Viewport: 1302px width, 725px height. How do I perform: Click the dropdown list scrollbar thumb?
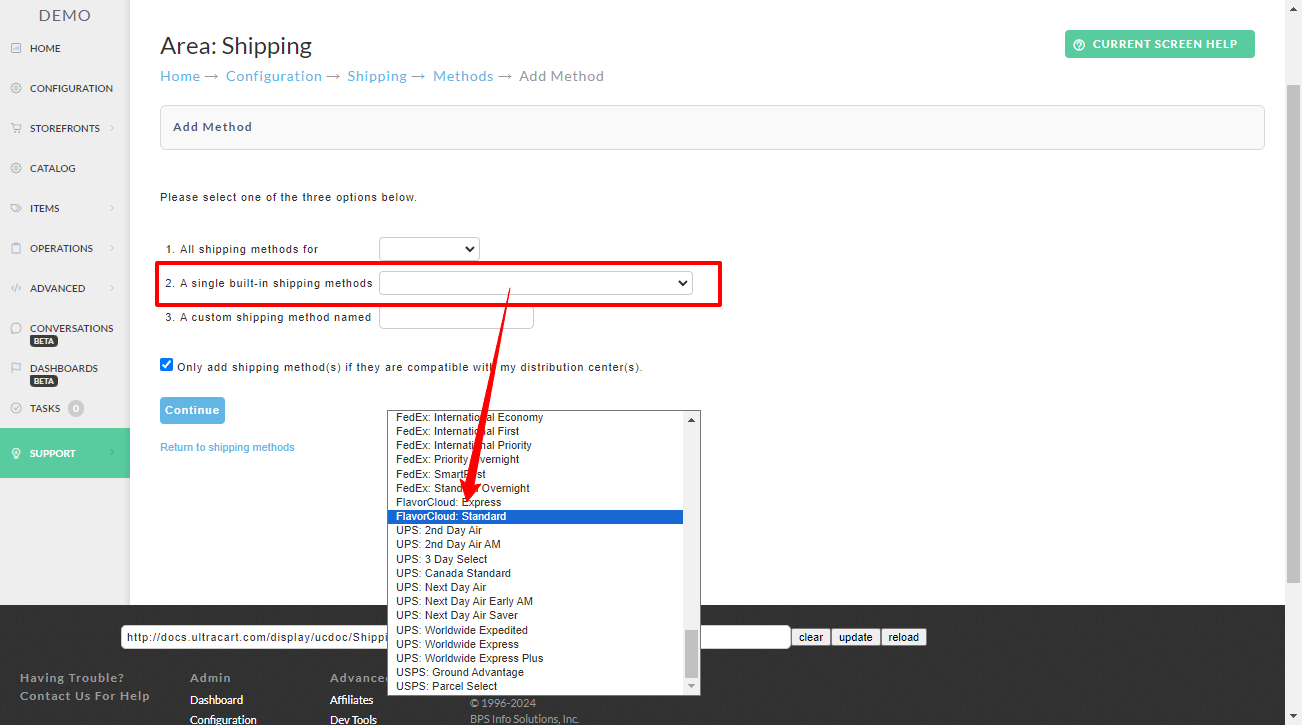coord(691,654)
